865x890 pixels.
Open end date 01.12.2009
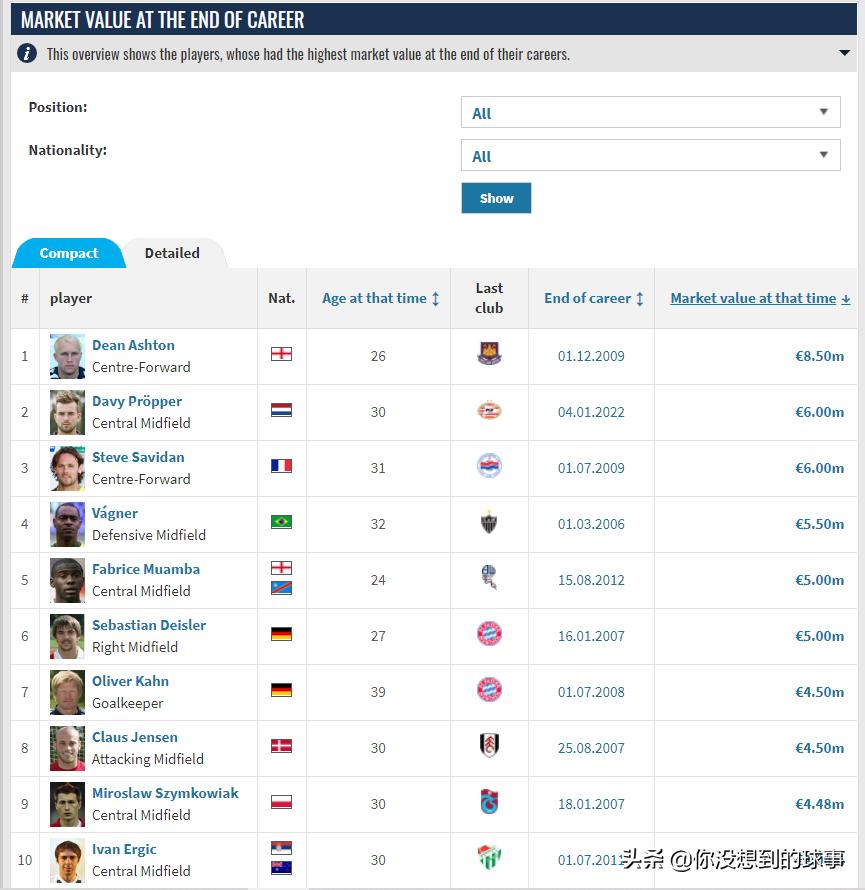coord(591,356)
